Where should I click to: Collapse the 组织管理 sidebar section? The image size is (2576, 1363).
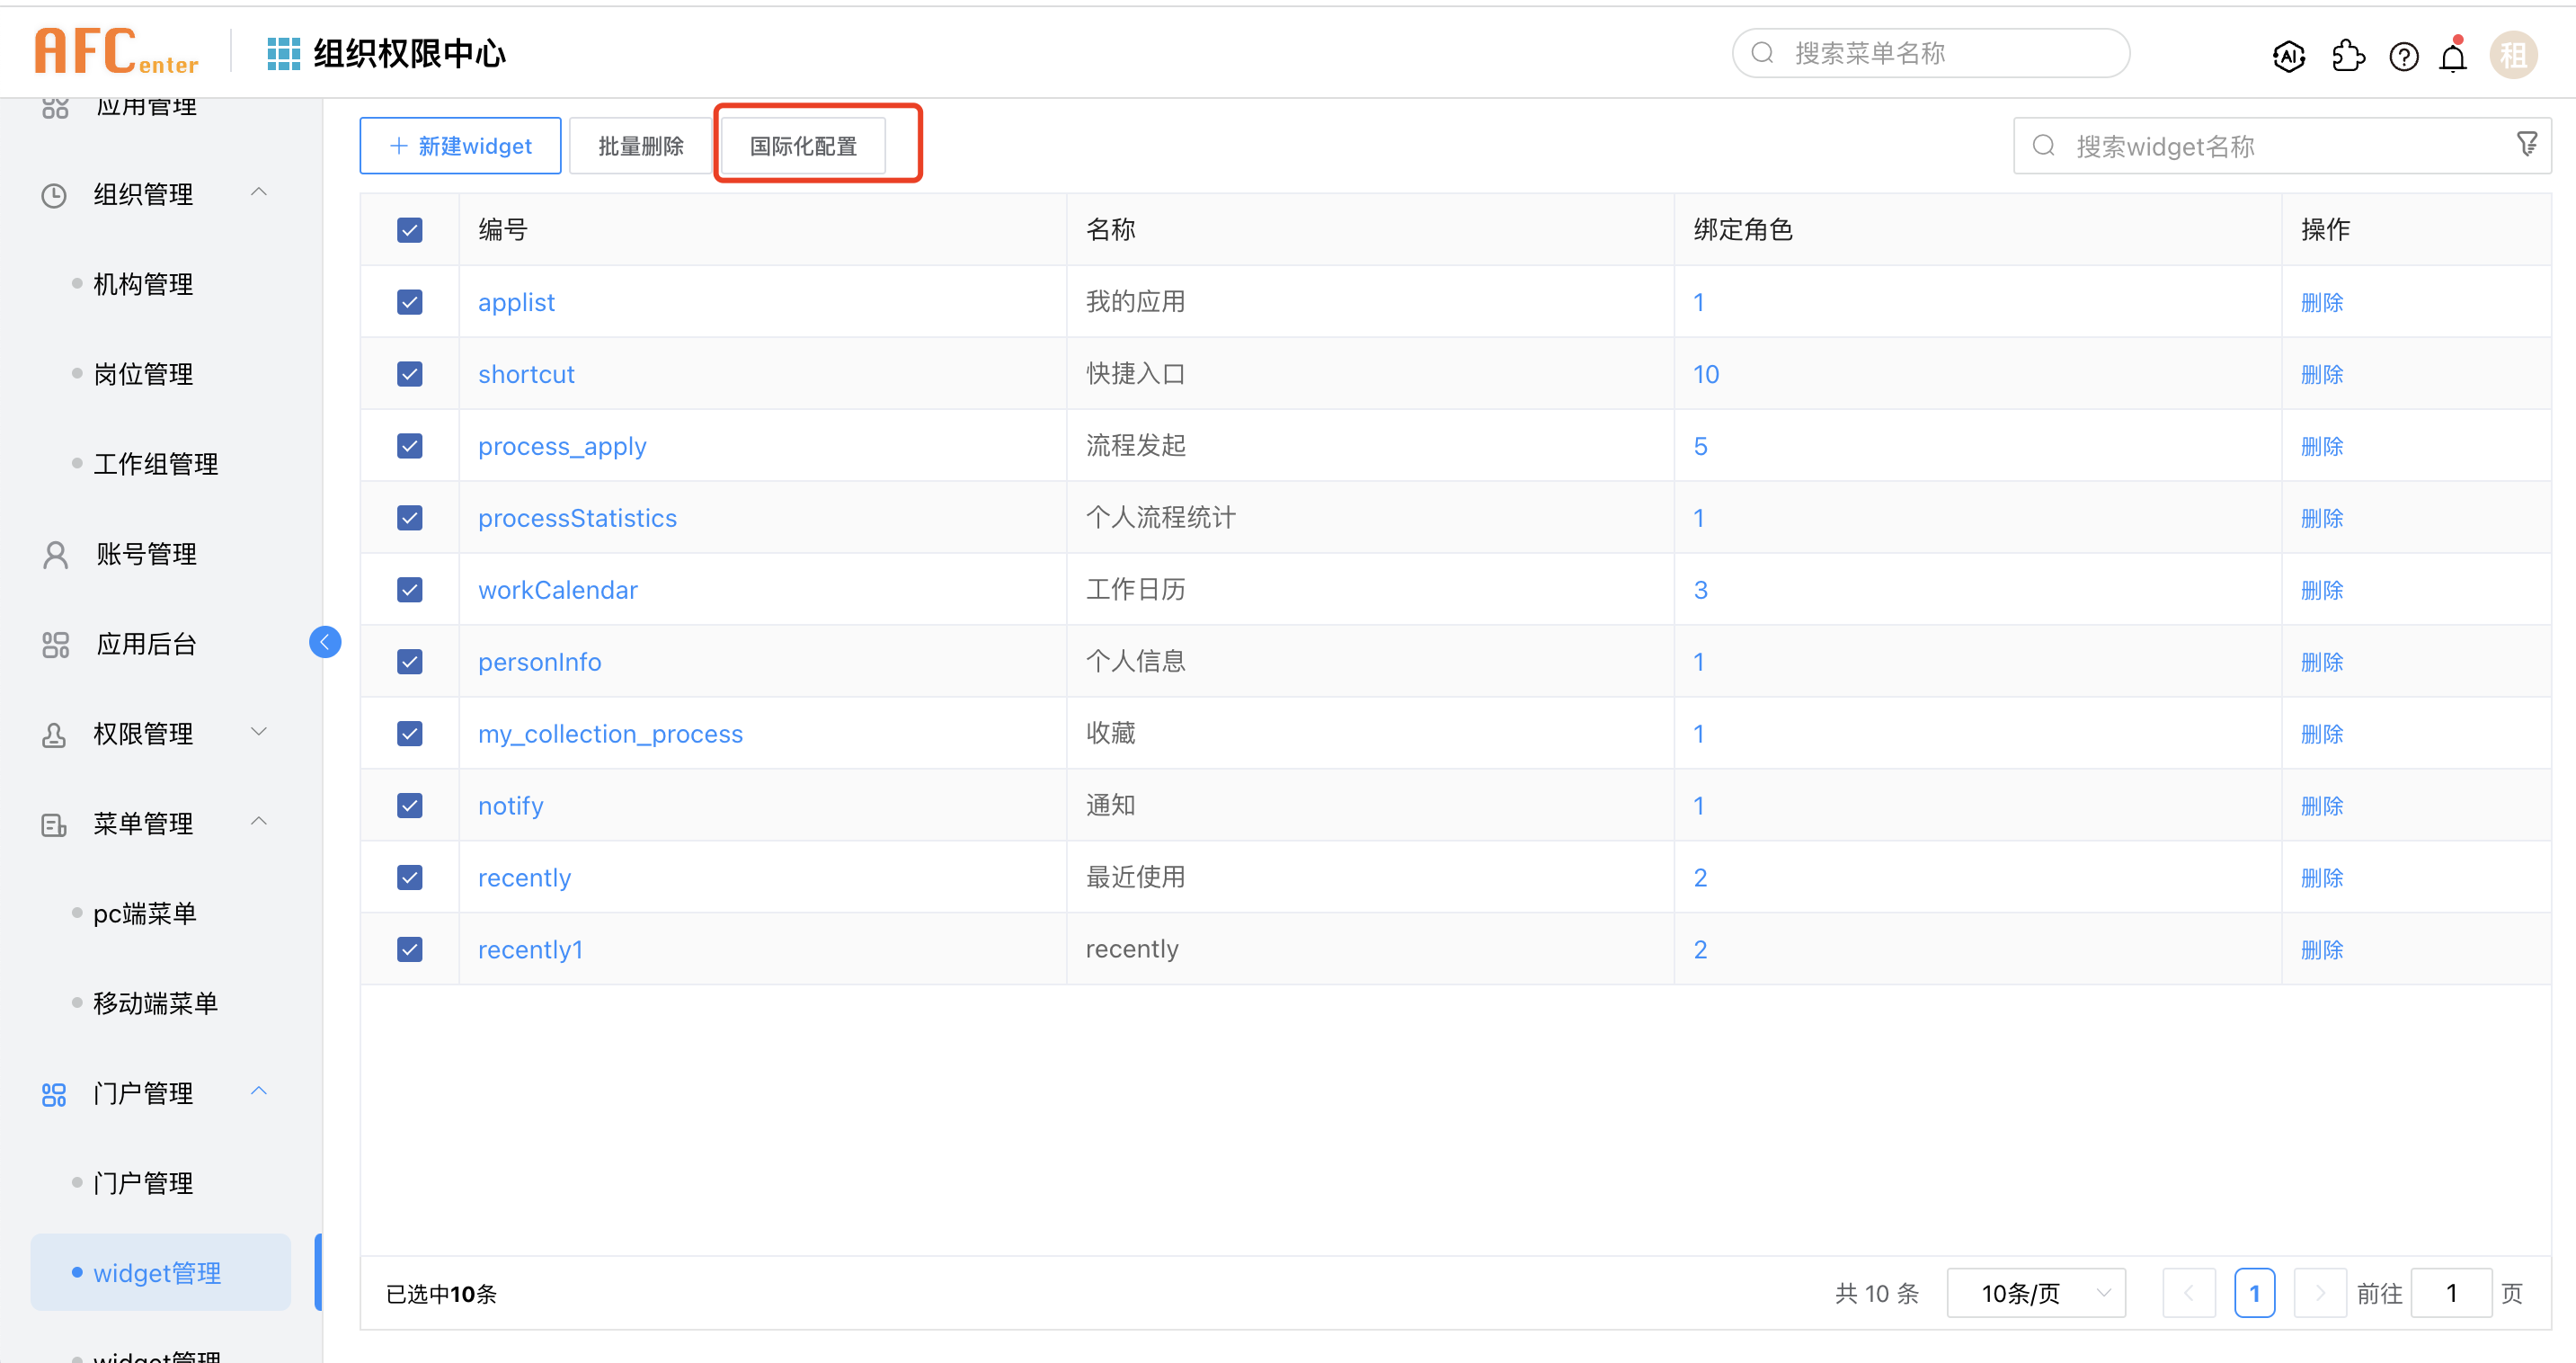258,193
